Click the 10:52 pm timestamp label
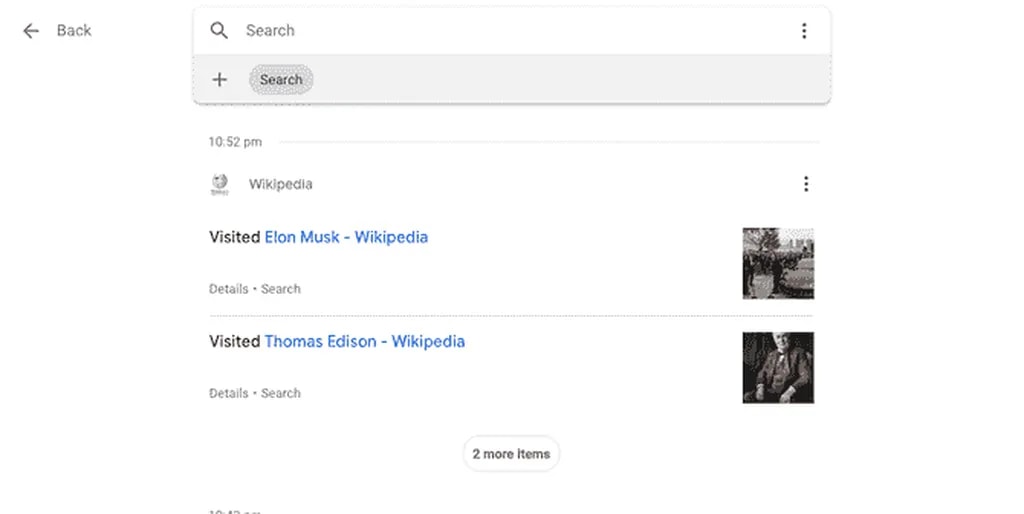The height and width of the screenshot is (514, 1024). (235, 142)
